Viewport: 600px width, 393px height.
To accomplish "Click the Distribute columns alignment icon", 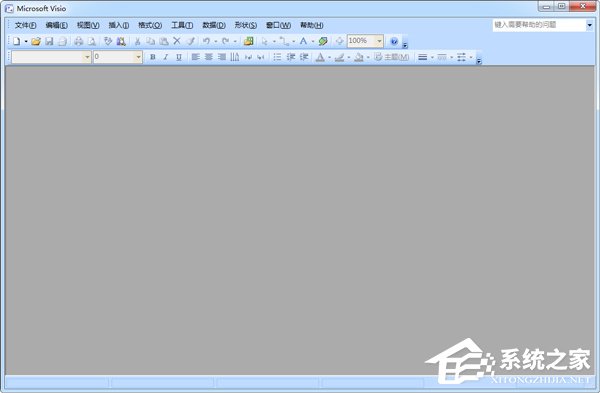I will coord(235,57).
